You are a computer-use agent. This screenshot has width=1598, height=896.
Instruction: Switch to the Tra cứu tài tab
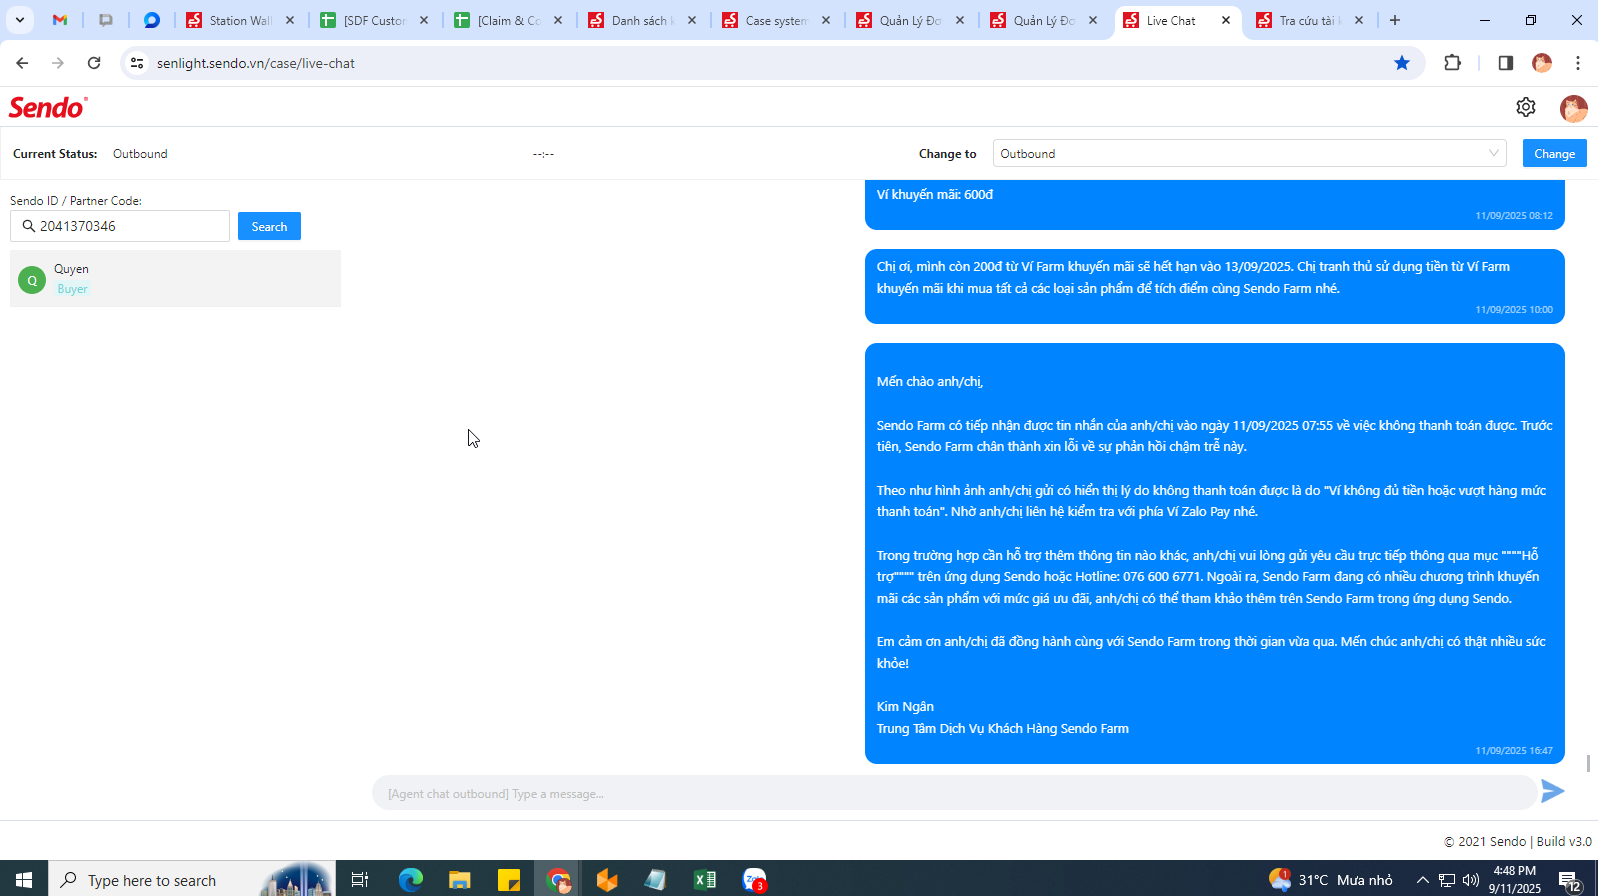1308,20
